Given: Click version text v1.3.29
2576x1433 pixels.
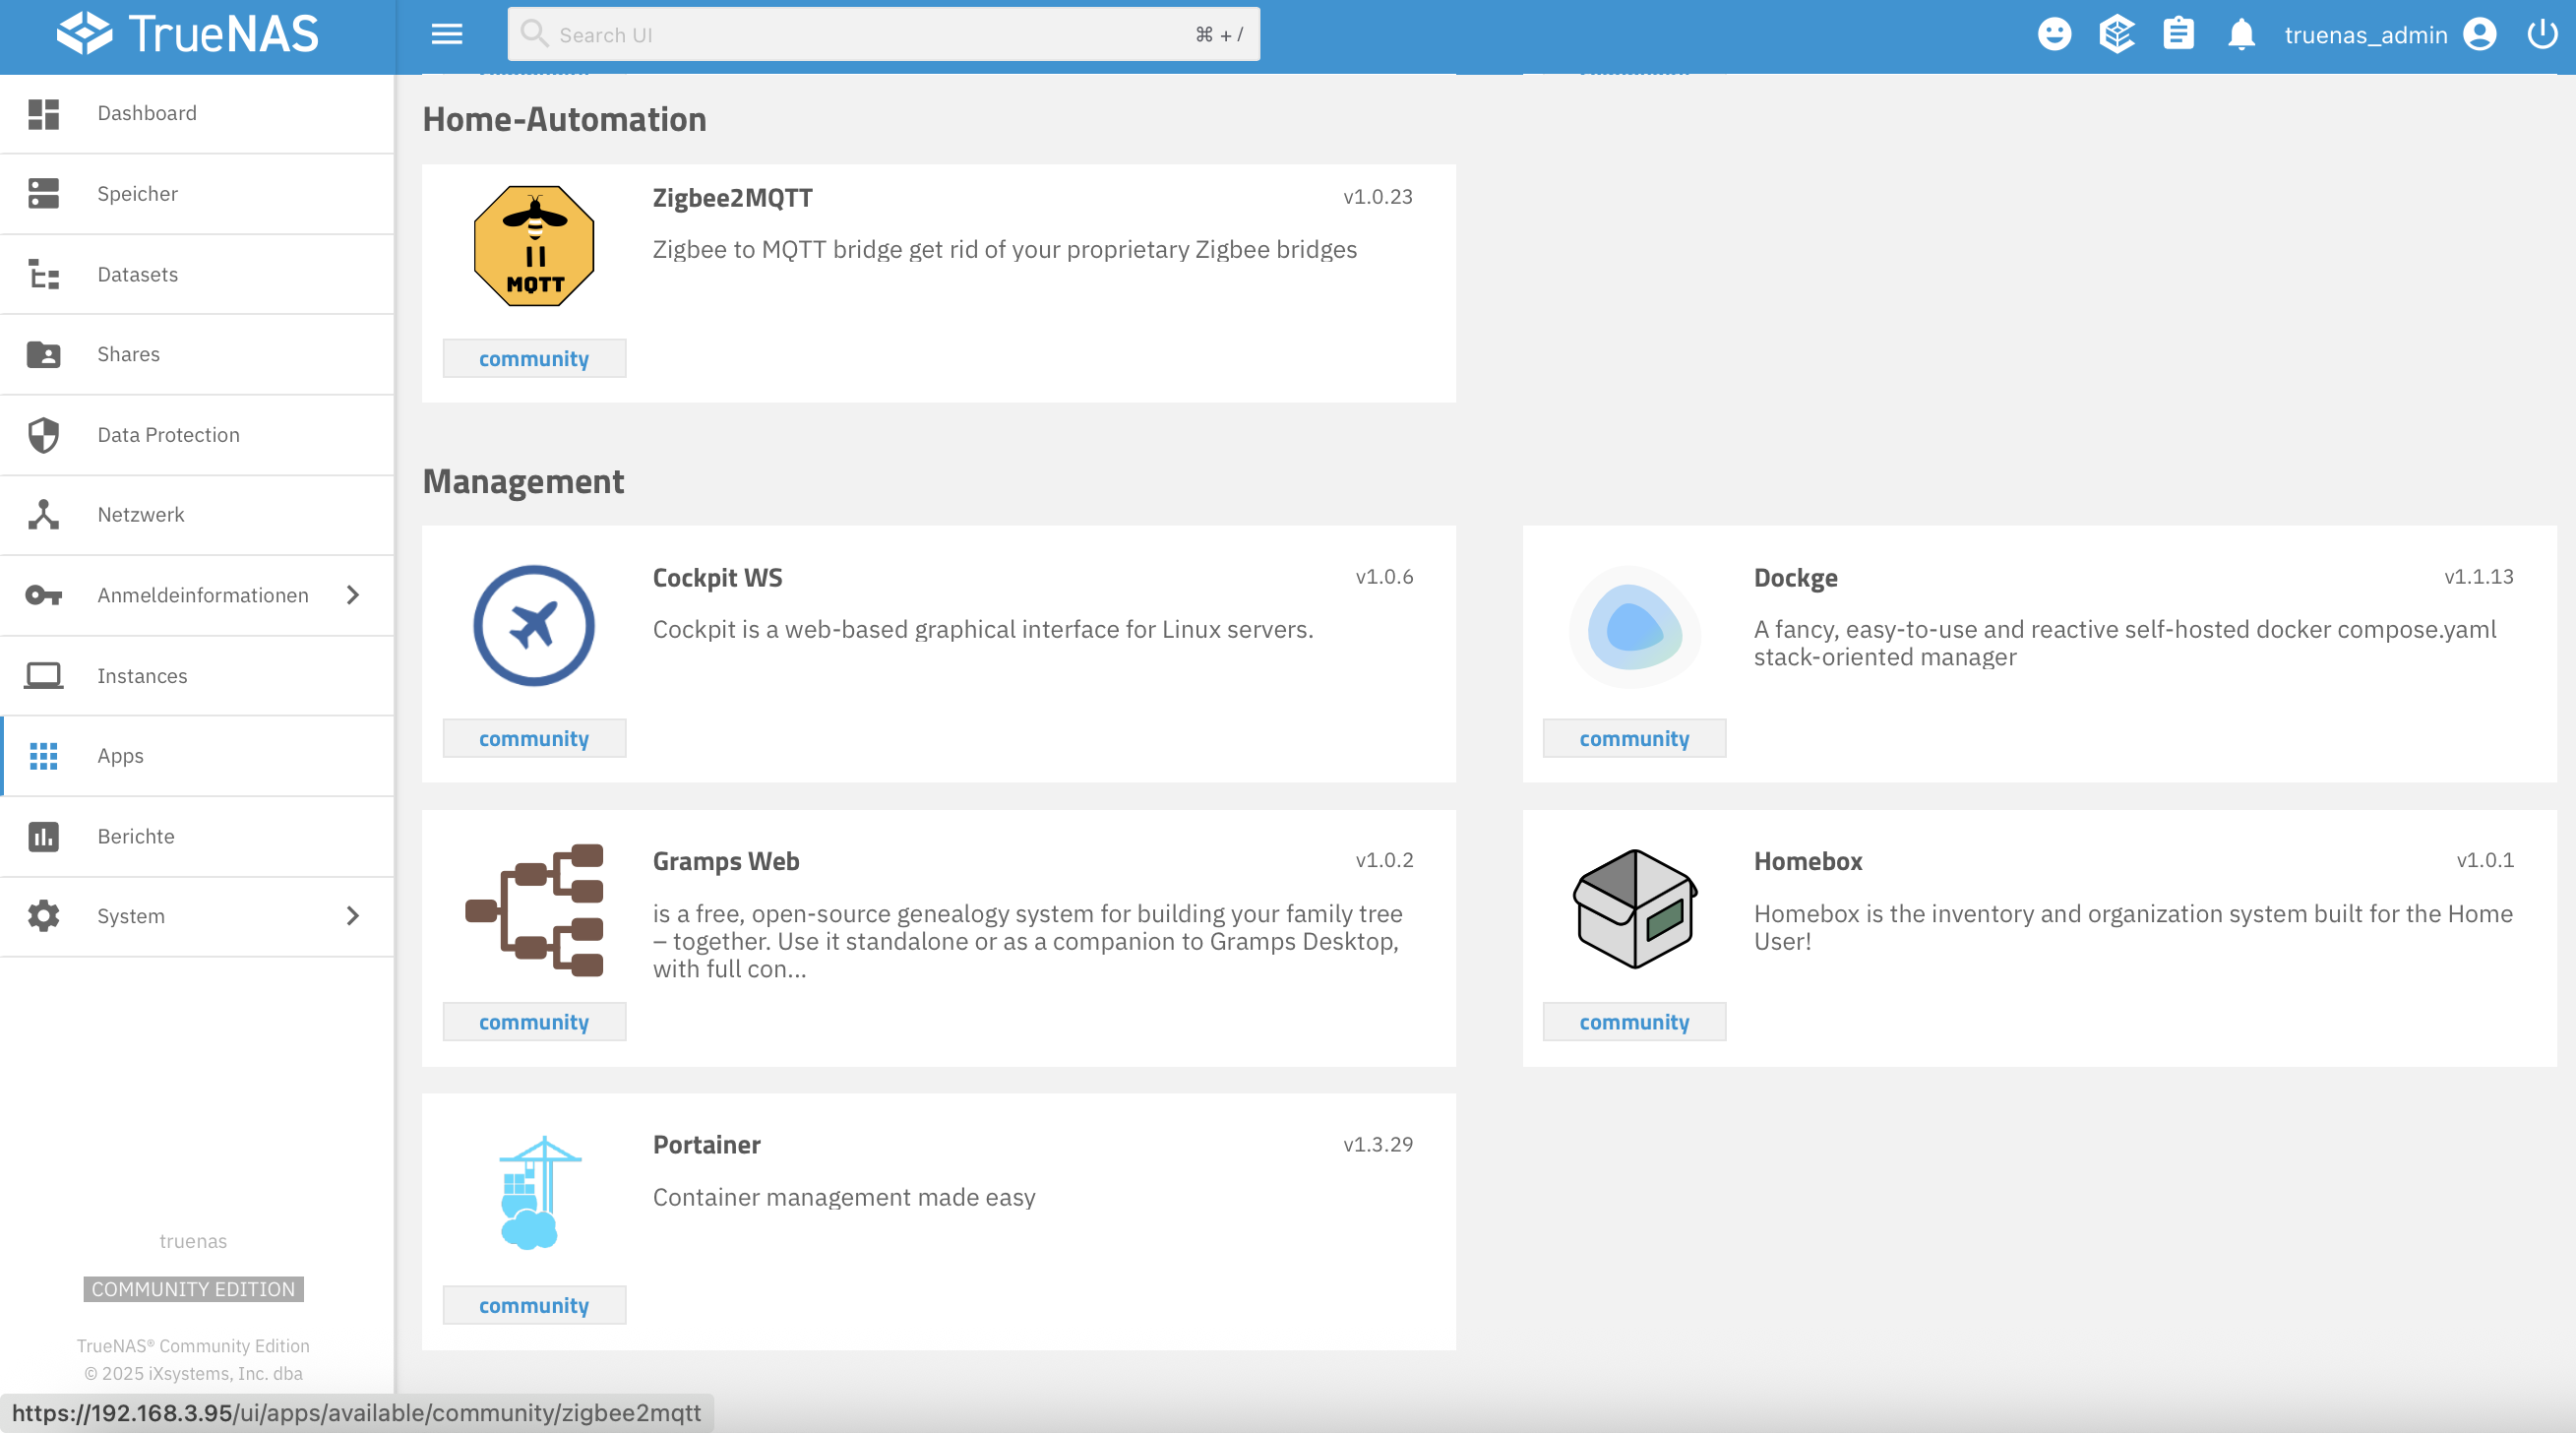Looking at the screenshot, I should (1377, 1144).
